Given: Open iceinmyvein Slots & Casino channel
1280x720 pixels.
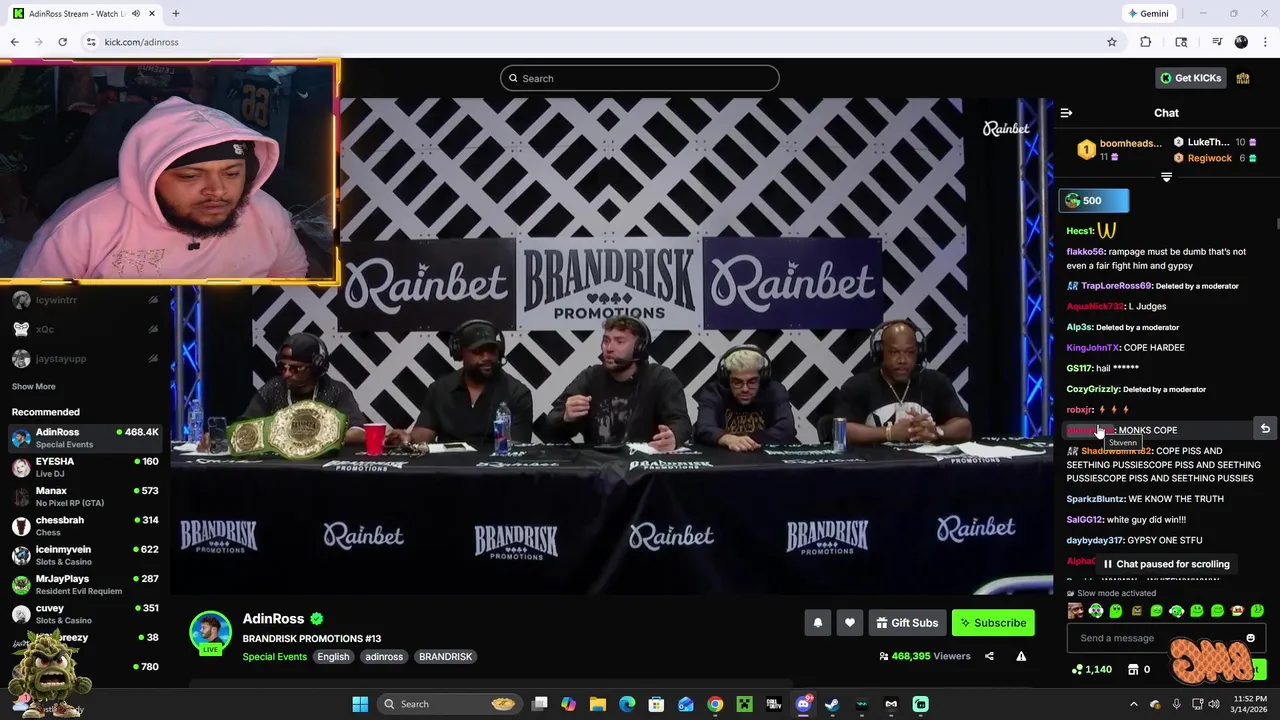Looking at the screenshot, I should coord(85,555).
